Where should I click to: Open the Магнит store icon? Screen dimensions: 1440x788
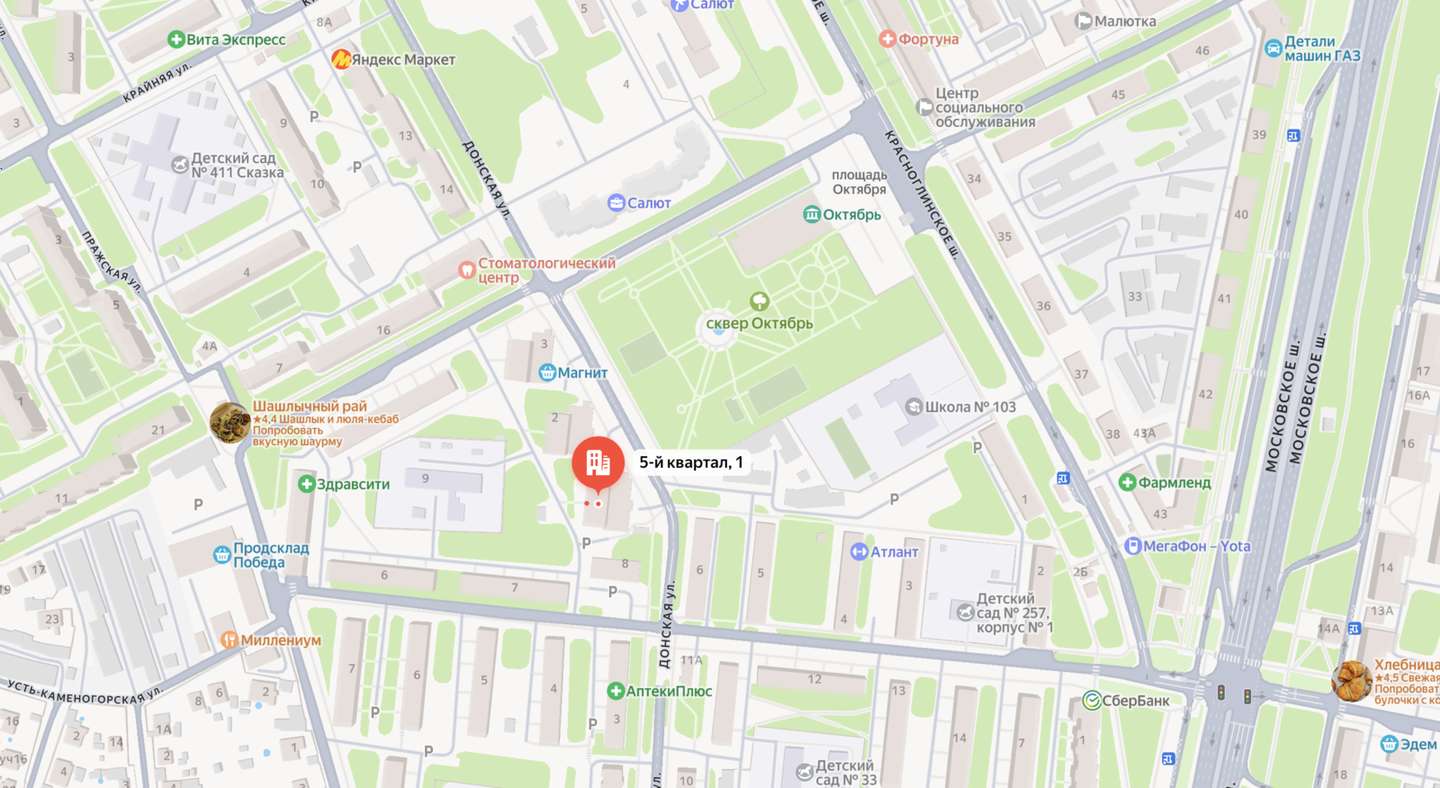(x=547, y=373)
